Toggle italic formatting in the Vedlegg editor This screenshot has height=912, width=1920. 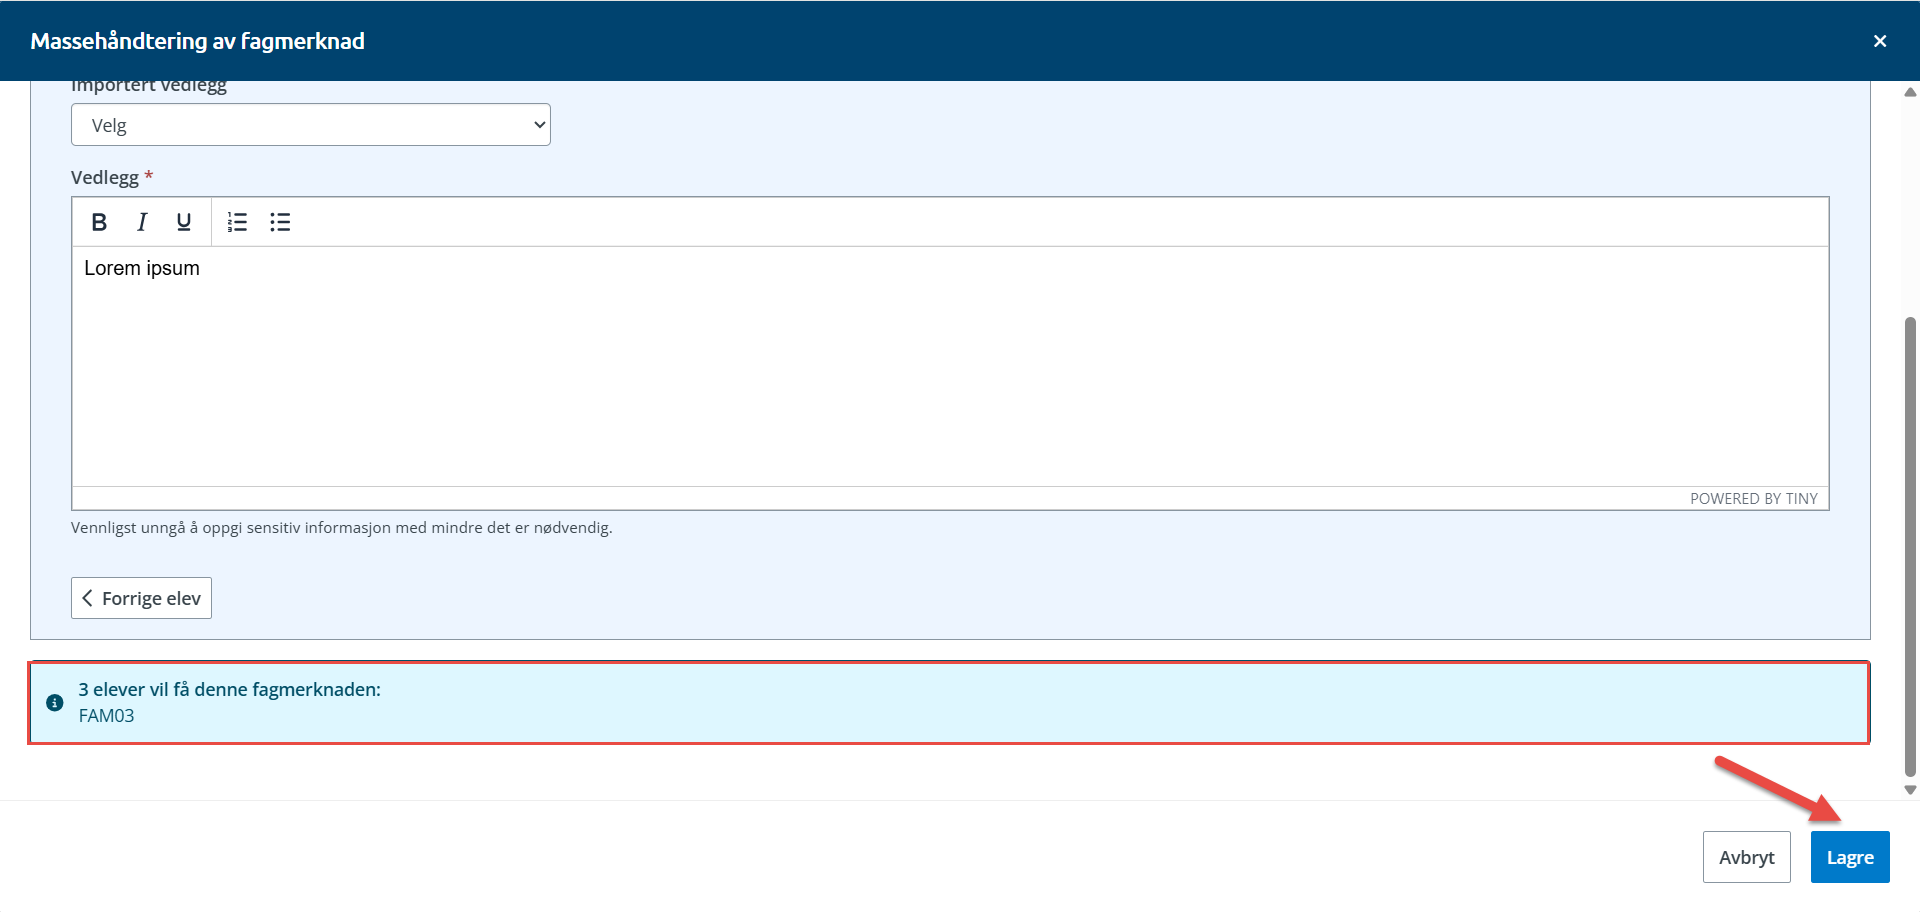[x=142, y=222]
